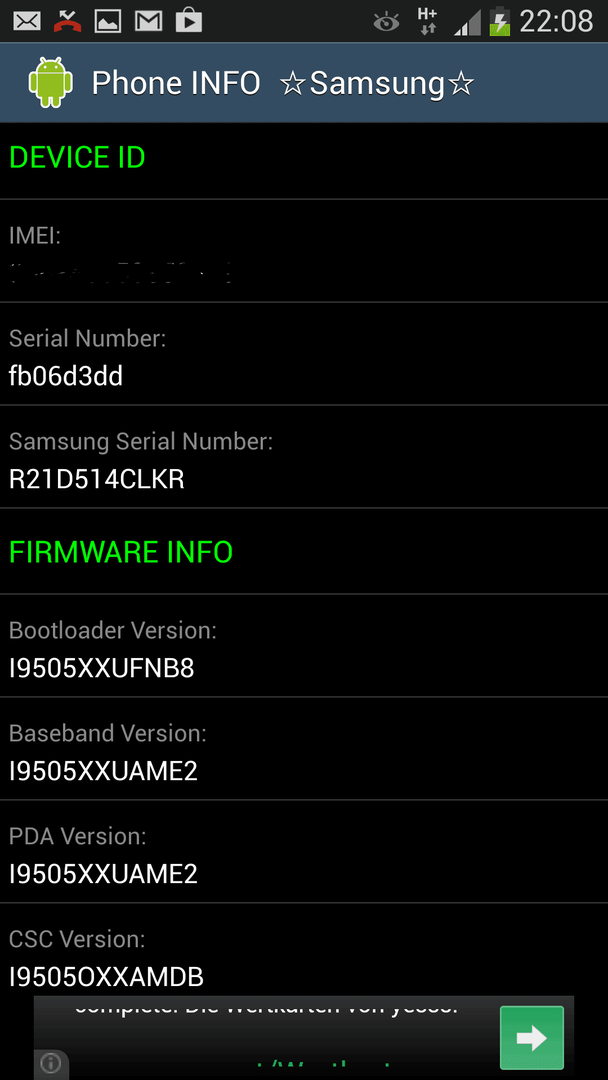Tap the Smart Stay eye icon

pos(386,22)
